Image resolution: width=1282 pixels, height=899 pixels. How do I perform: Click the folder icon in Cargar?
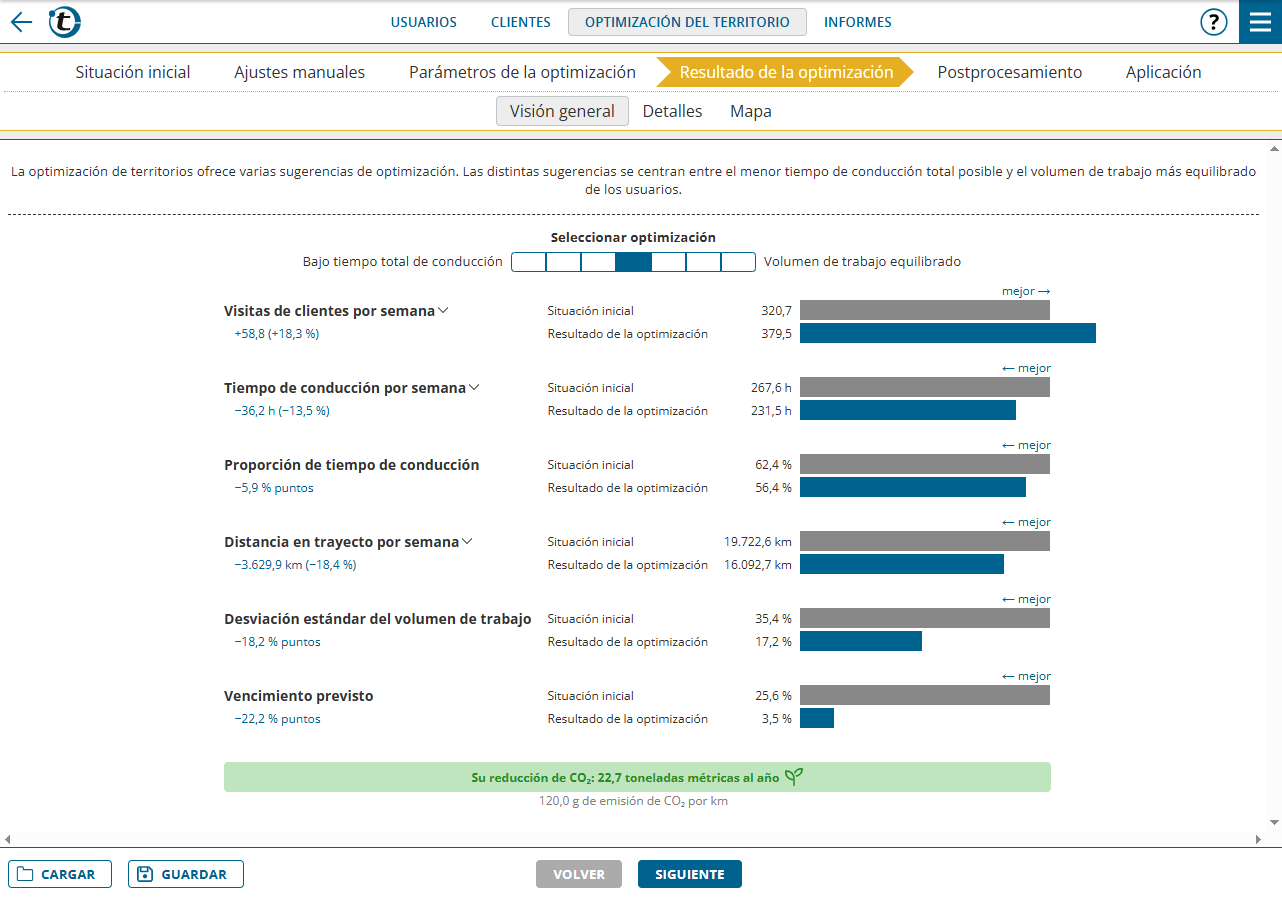(x=26, y=874)
